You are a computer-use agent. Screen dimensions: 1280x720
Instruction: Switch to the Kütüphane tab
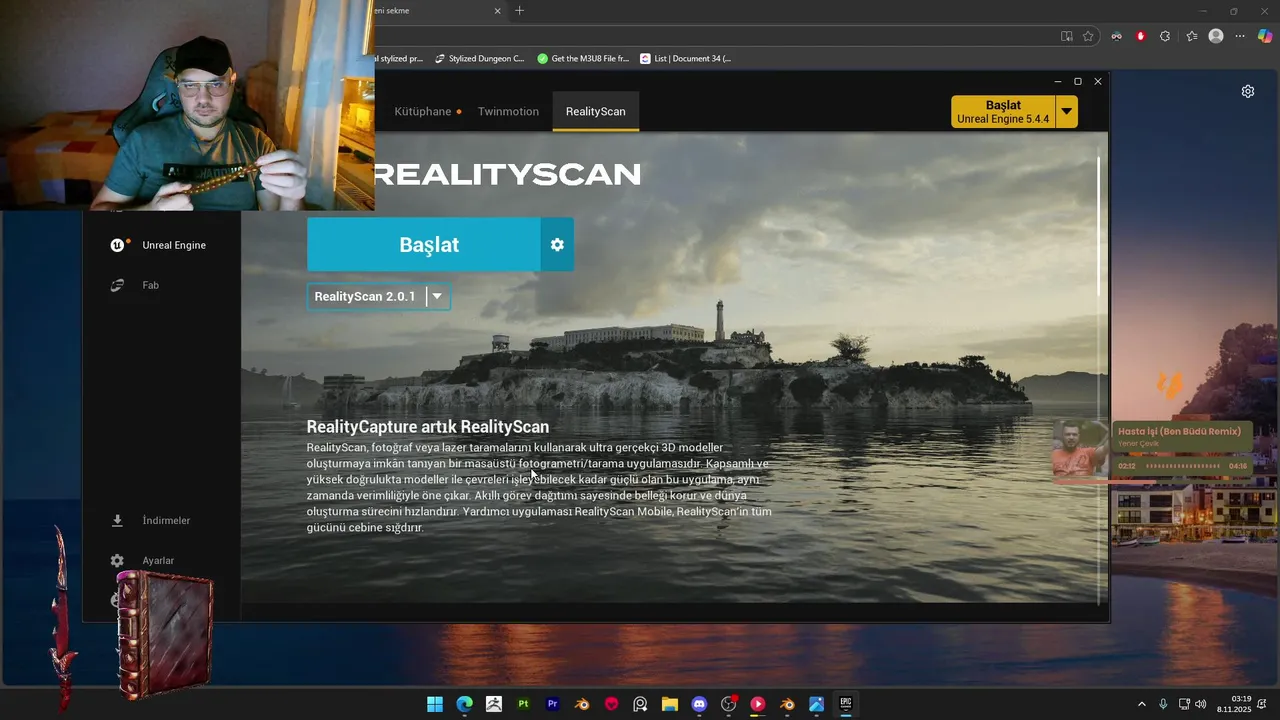423,111
